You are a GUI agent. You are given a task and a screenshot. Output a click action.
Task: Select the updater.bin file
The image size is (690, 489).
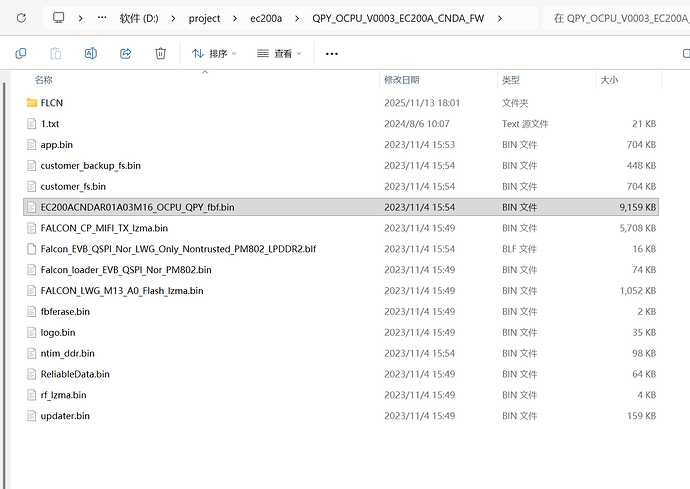(x=65, y=415)
